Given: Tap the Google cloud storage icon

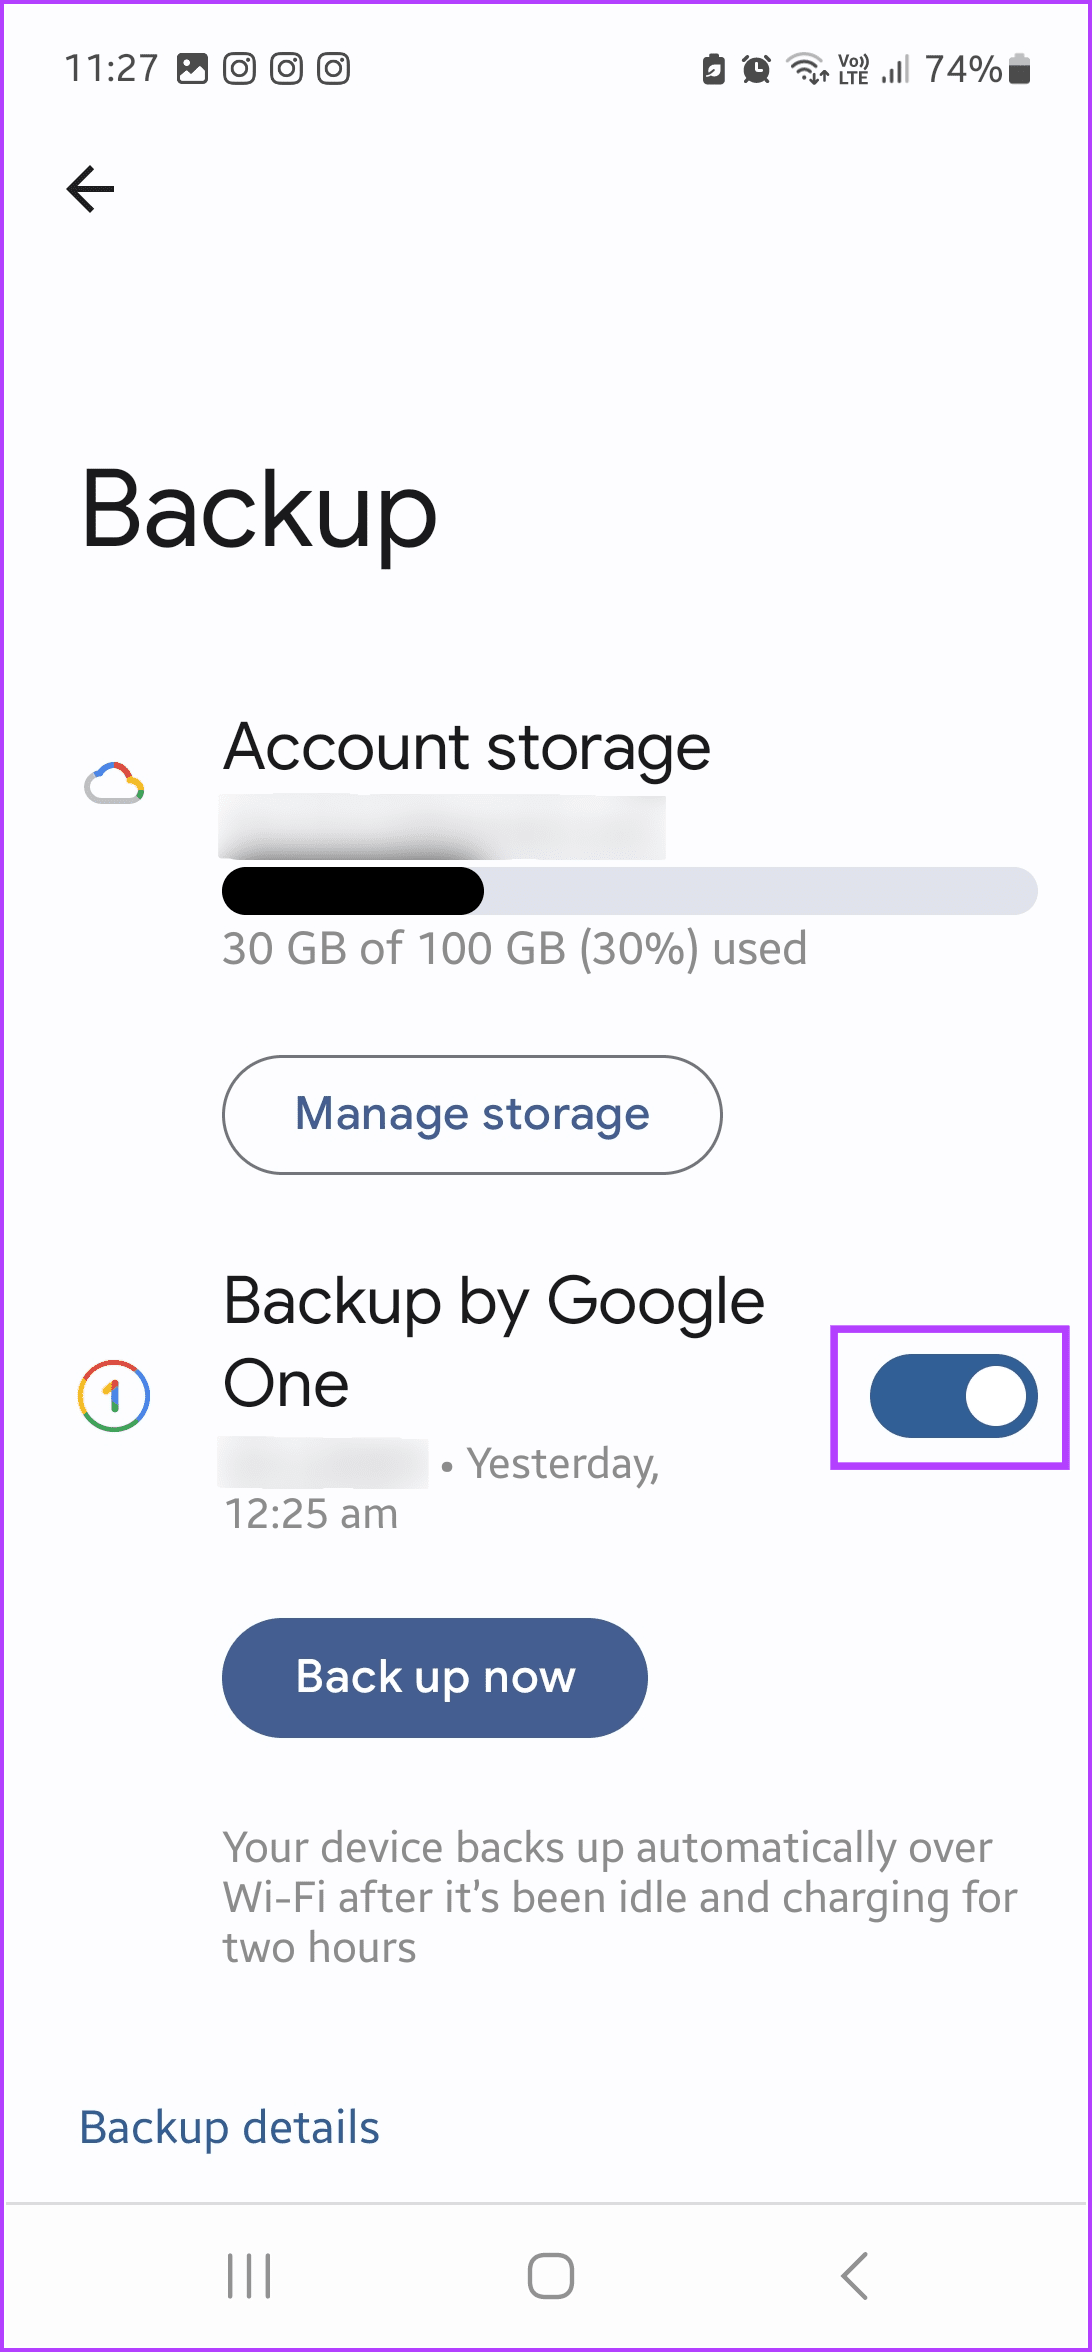Looking at the screenshot, I should [114, 784].
